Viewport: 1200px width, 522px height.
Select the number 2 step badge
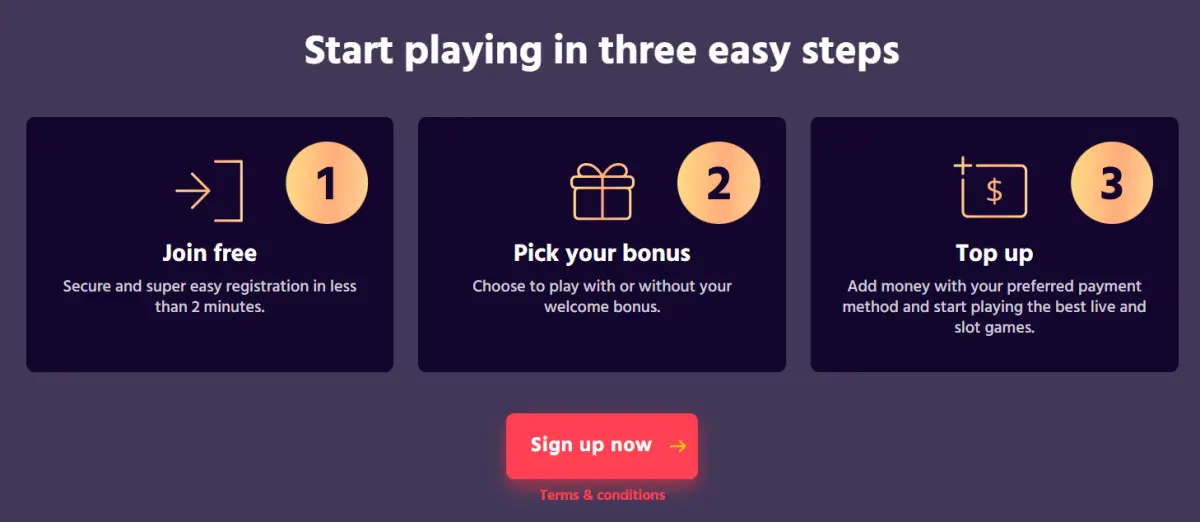coord(719,184)
